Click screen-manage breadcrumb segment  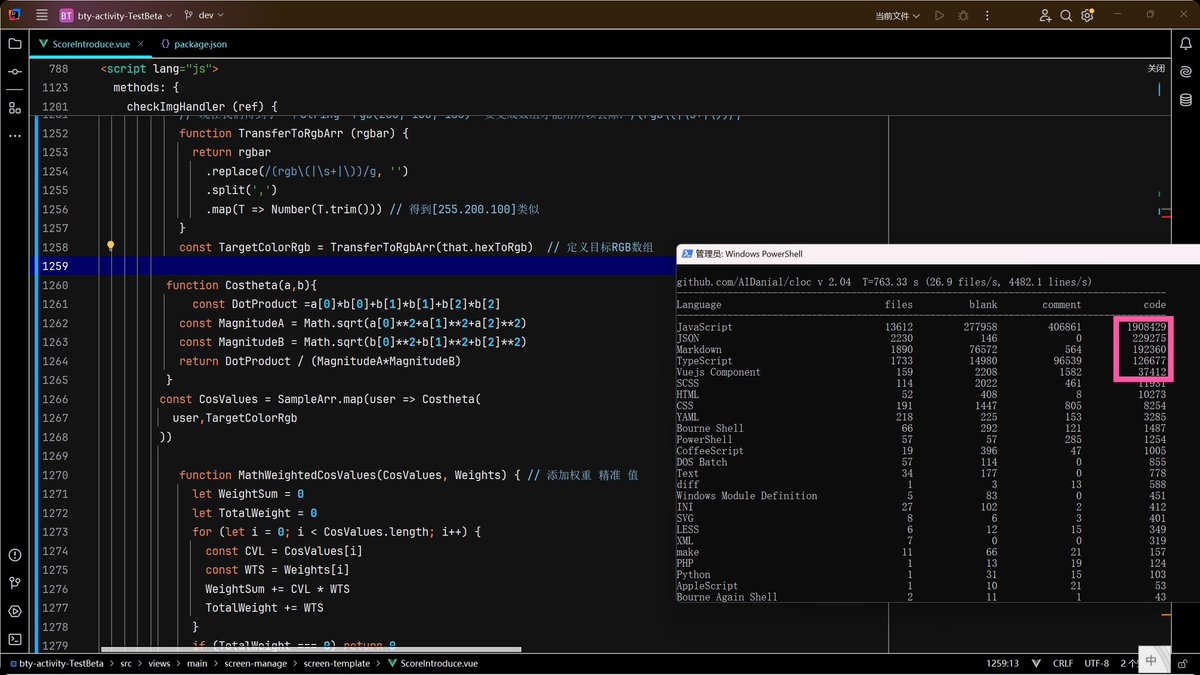(x=255, y=663)
